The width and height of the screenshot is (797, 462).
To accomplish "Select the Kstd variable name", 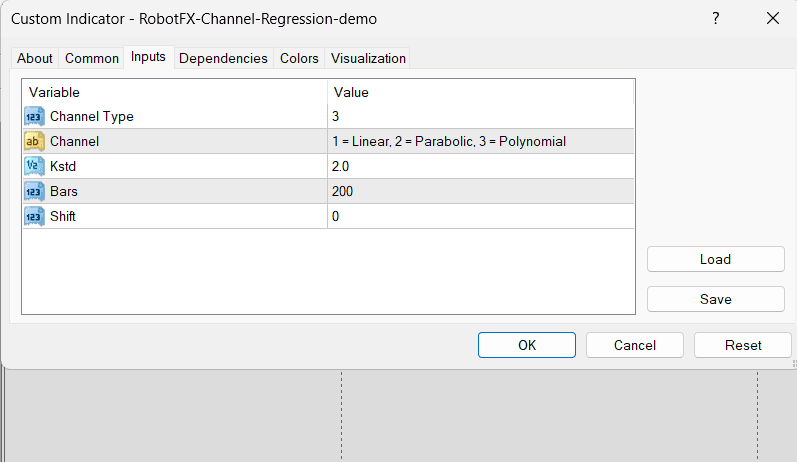I will [x=63, y=166].
